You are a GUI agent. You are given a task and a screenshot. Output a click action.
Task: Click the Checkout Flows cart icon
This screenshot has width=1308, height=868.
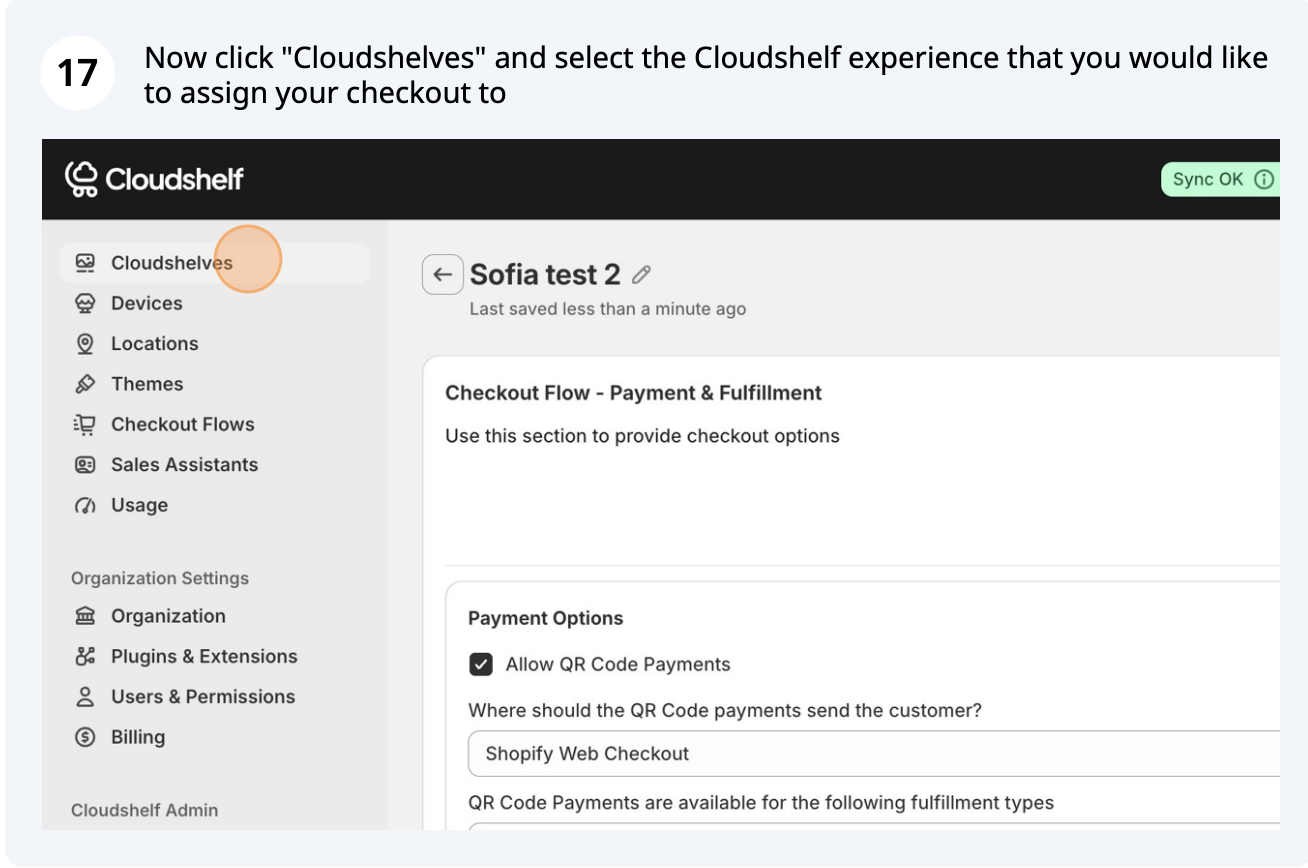pyautogui.click(x=85, y=424)
